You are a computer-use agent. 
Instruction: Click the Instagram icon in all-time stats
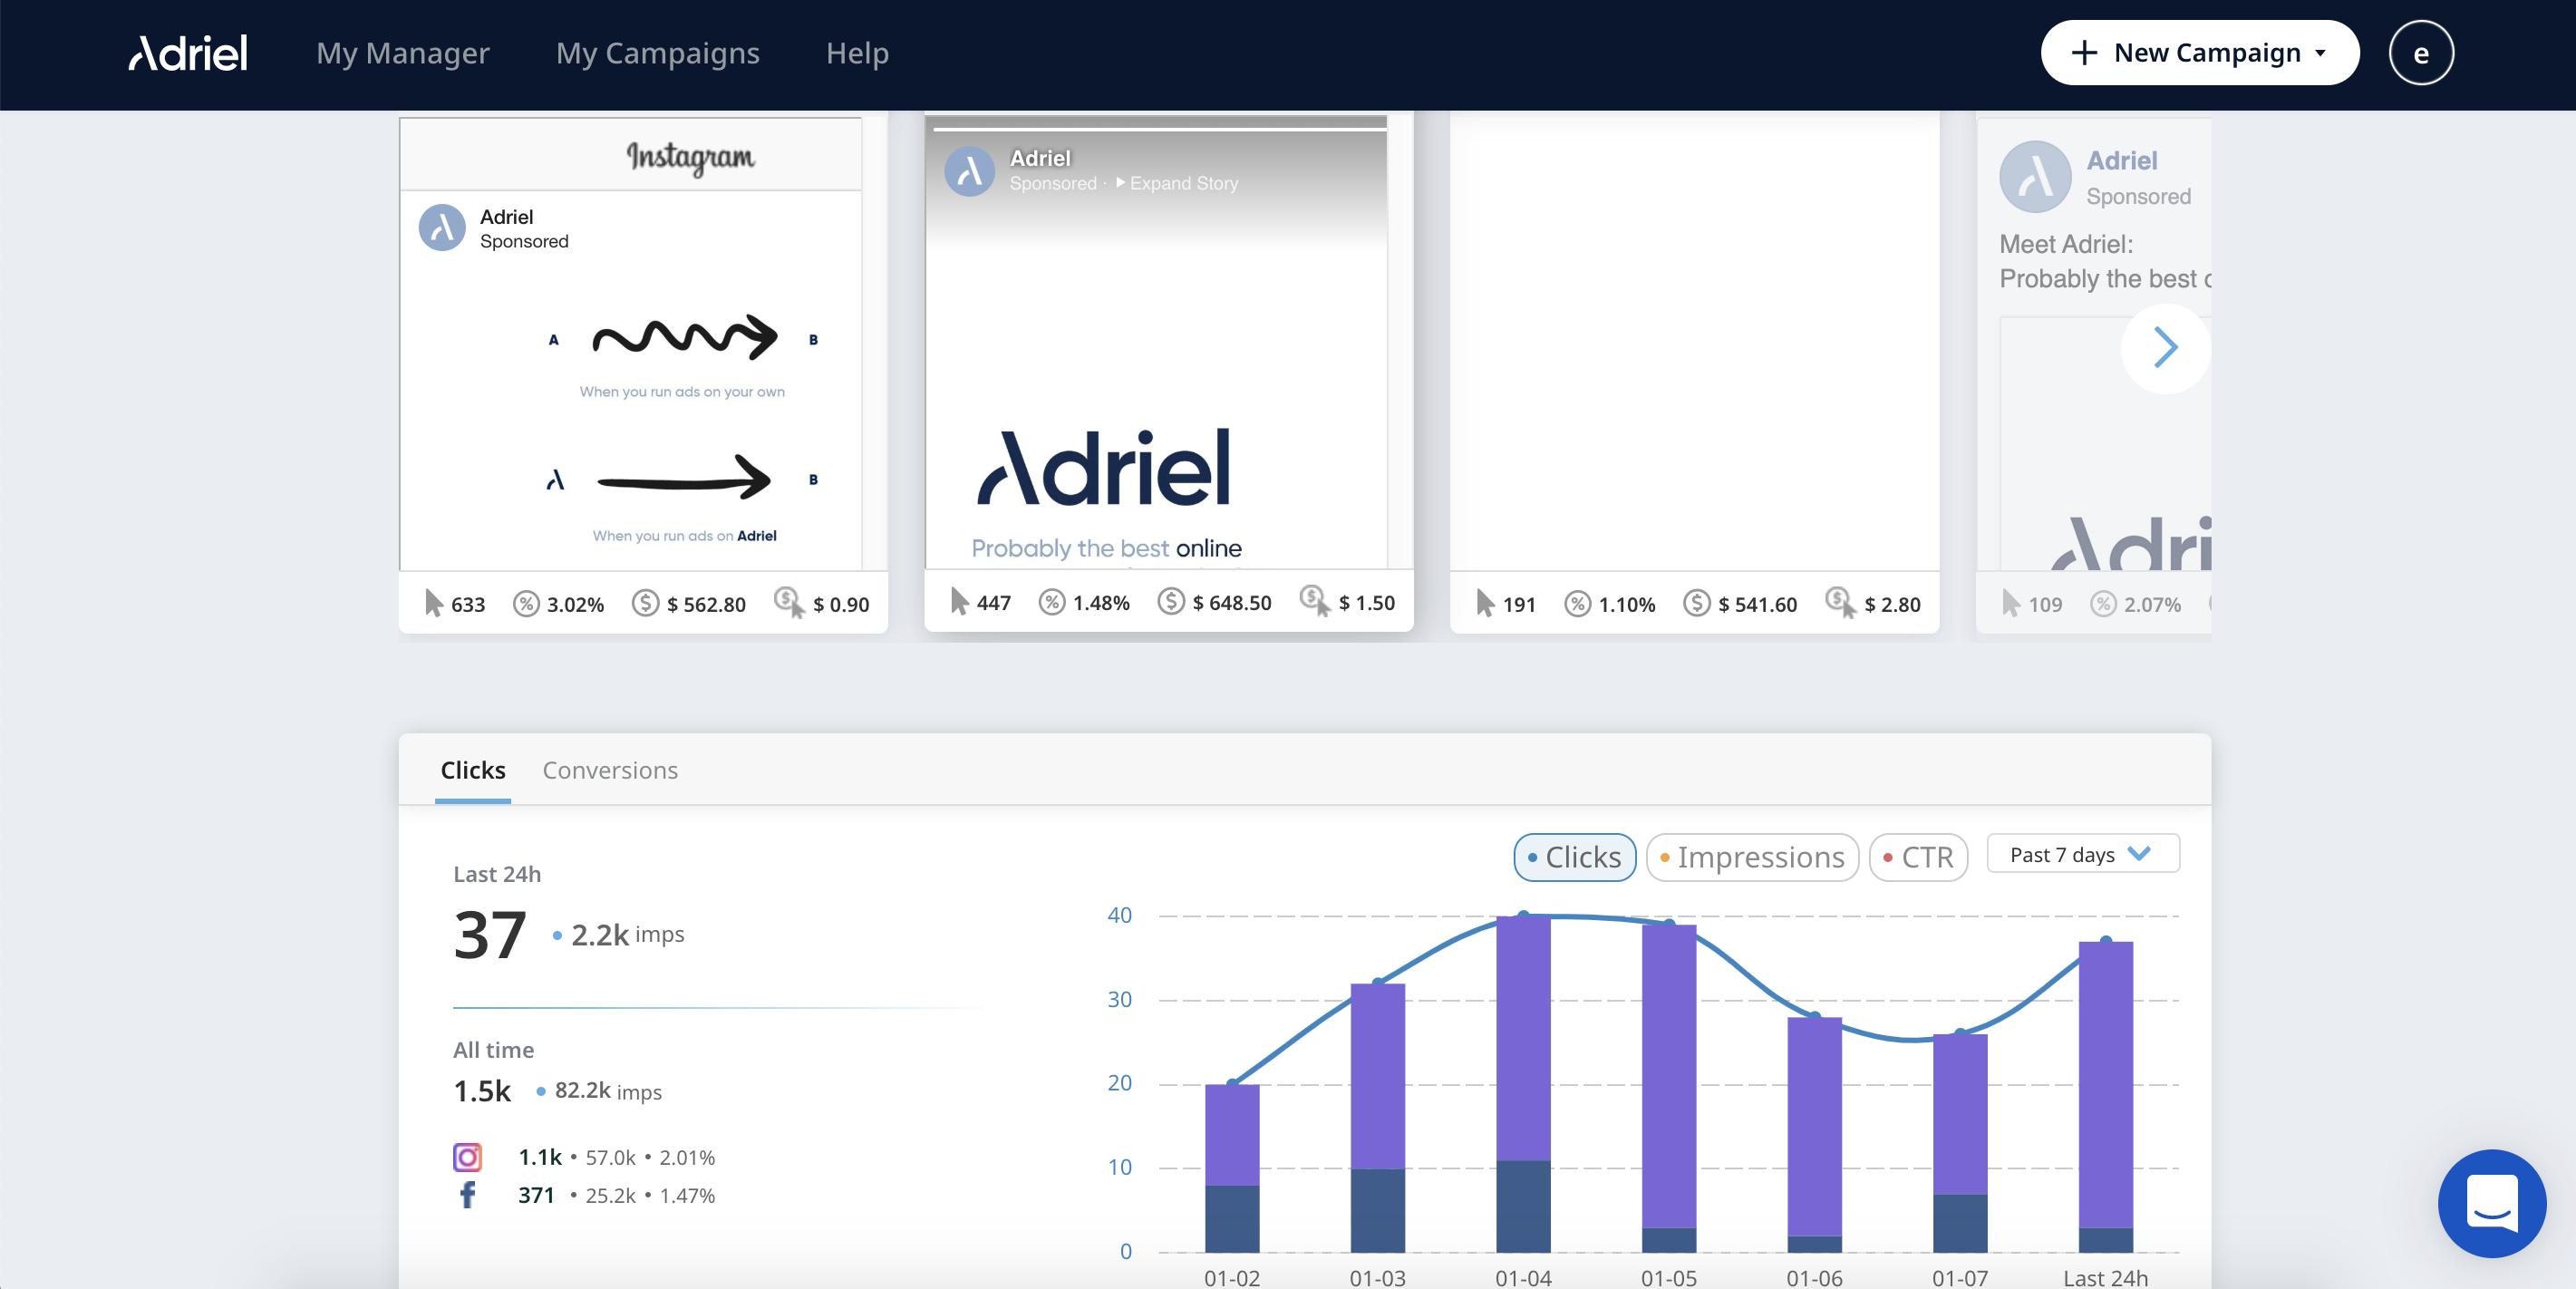tap(467, 1157)
